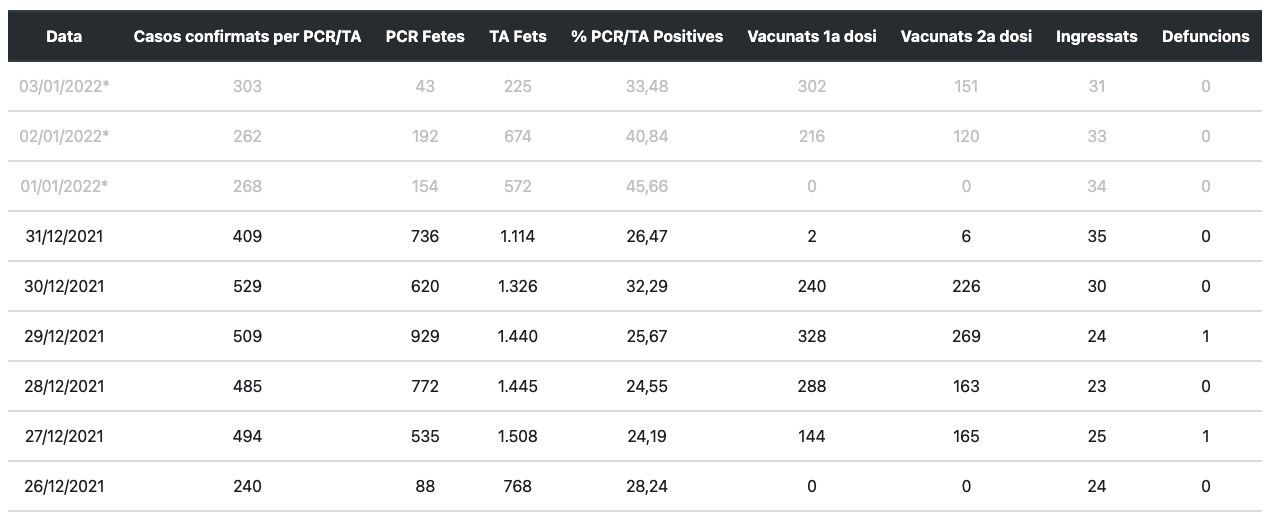Click the Data column header

64,36
